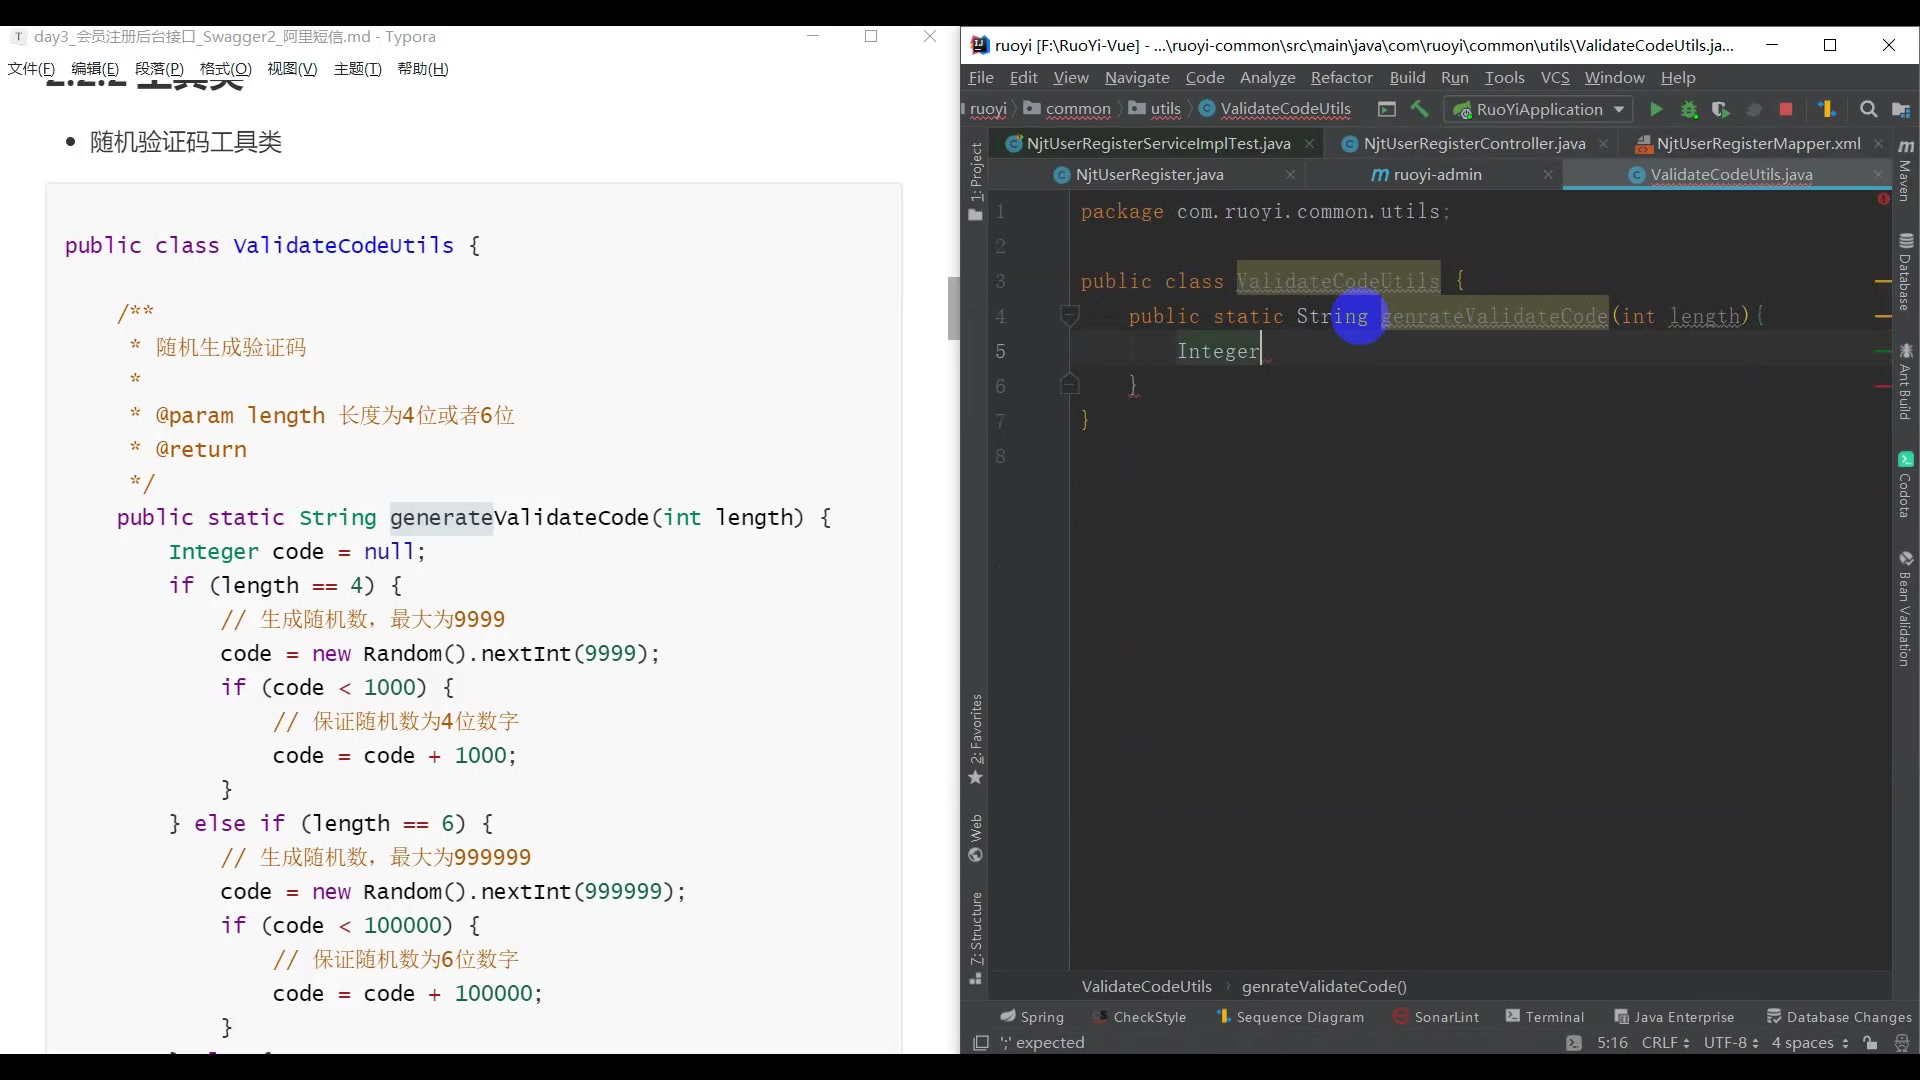Open the Spring tool window
Viewport: 1920px width, 1080px height.
point(1032,1017)
